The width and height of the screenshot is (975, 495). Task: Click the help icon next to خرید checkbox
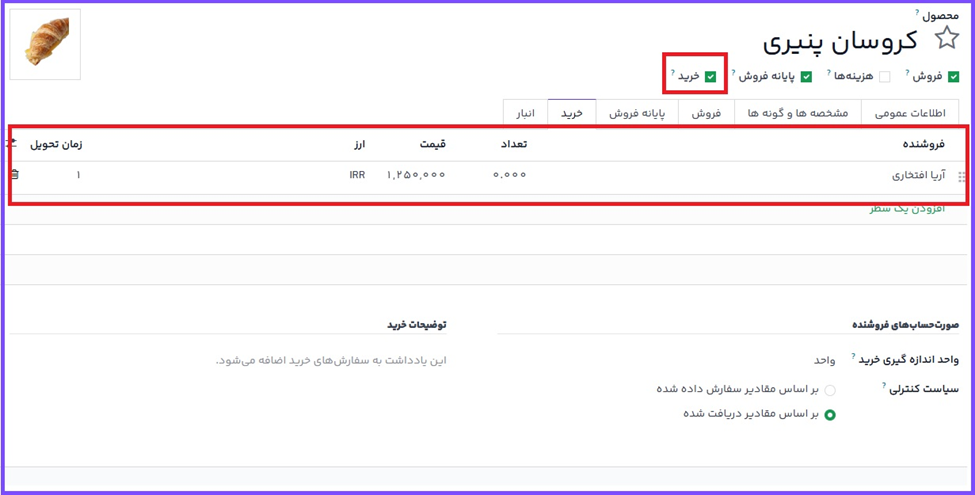673,72
